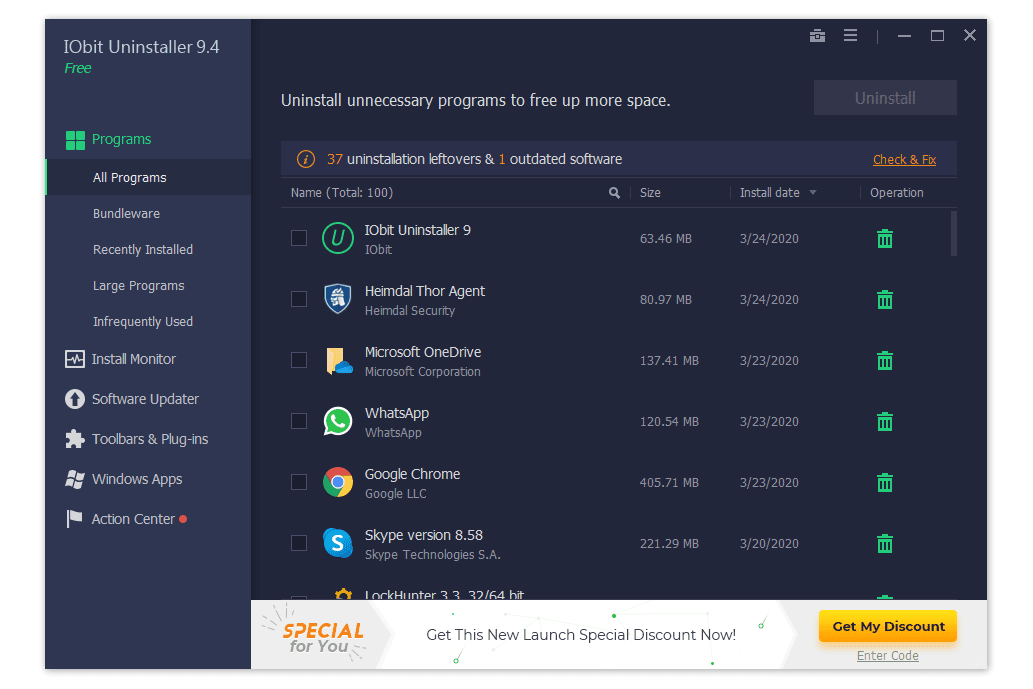Select the Skype version 8.58 checkbox
Screen dimensions: 1033x689
click(299, 543)
